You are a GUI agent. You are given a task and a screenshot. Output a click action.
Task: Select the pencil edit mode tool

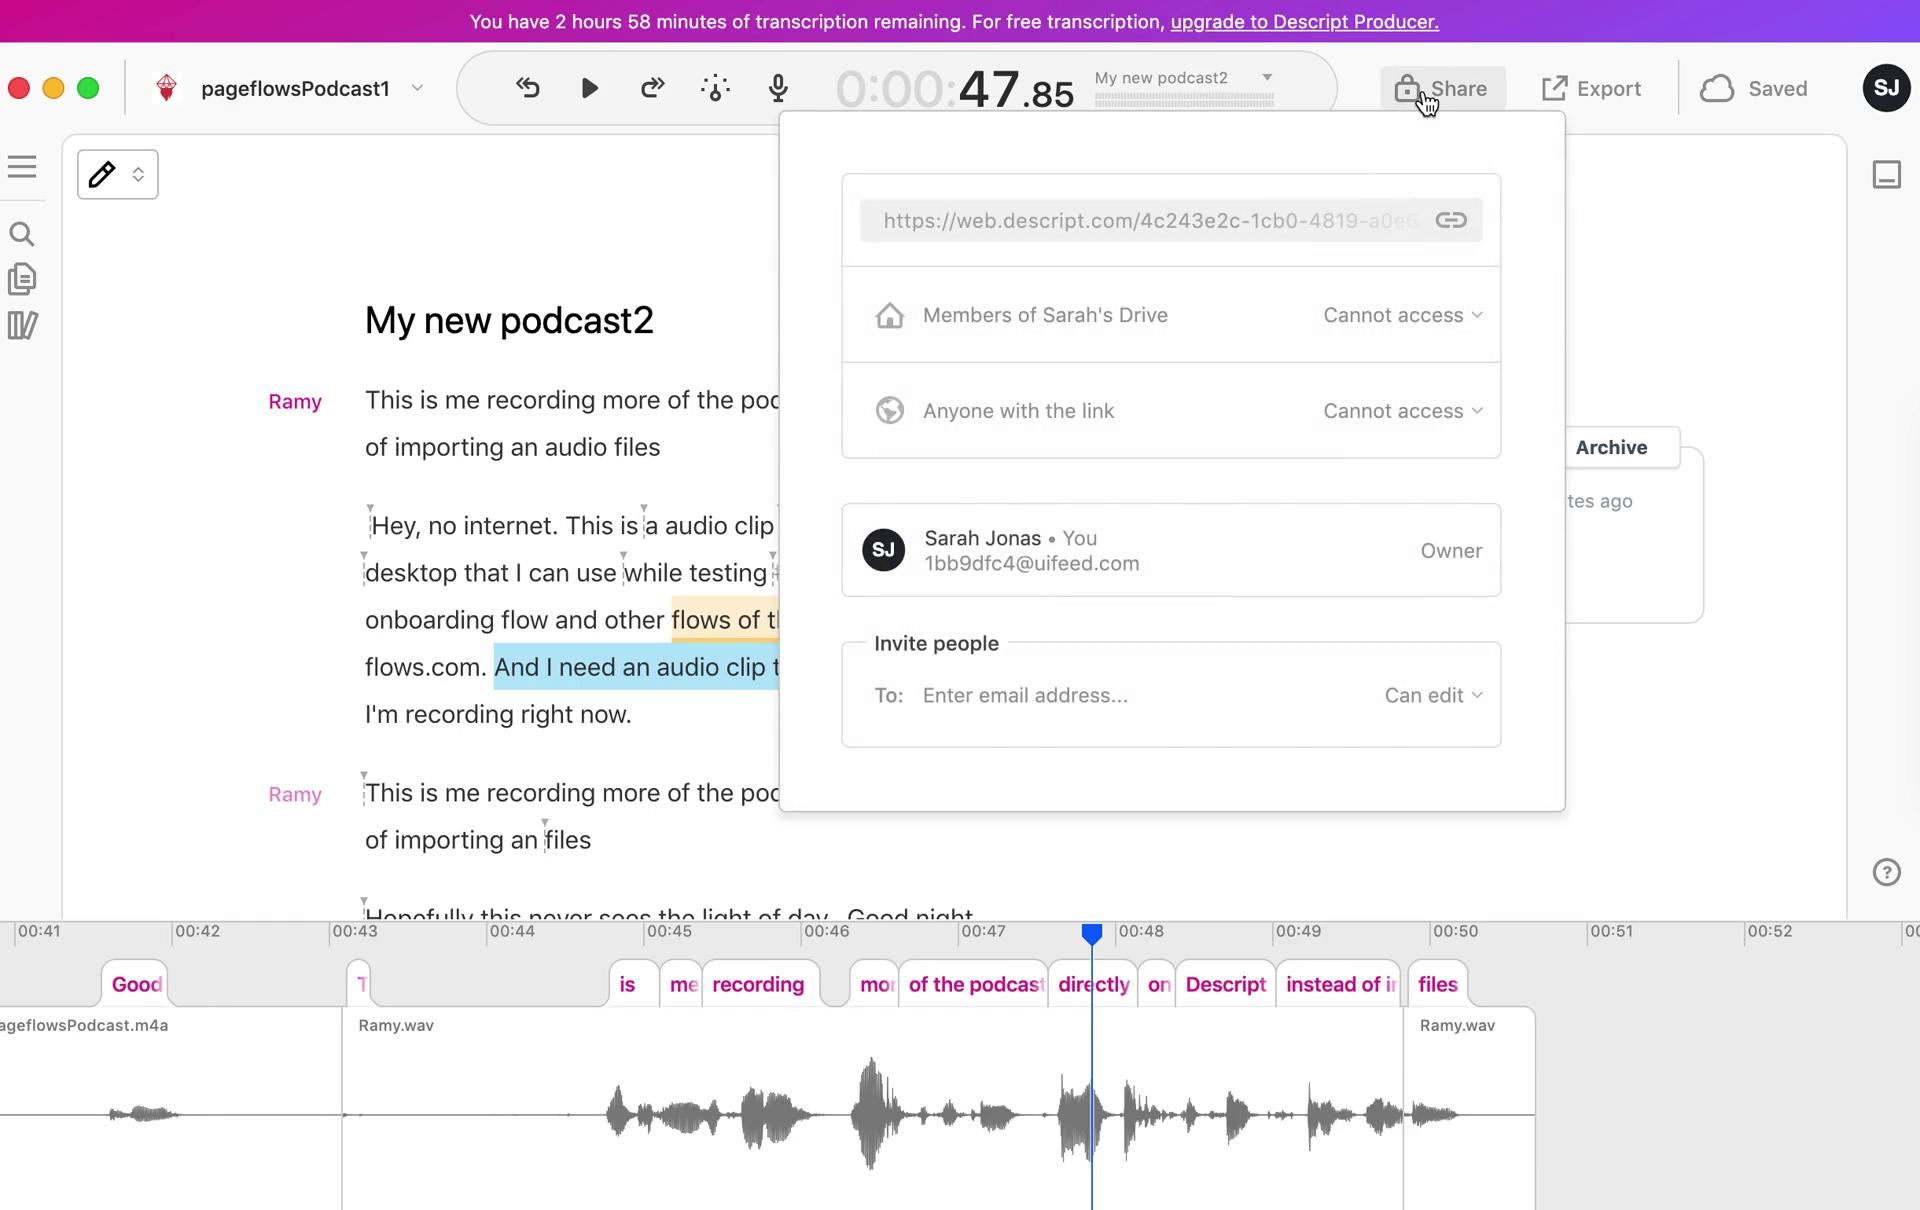pyautogui.click(x=102, y=174)
